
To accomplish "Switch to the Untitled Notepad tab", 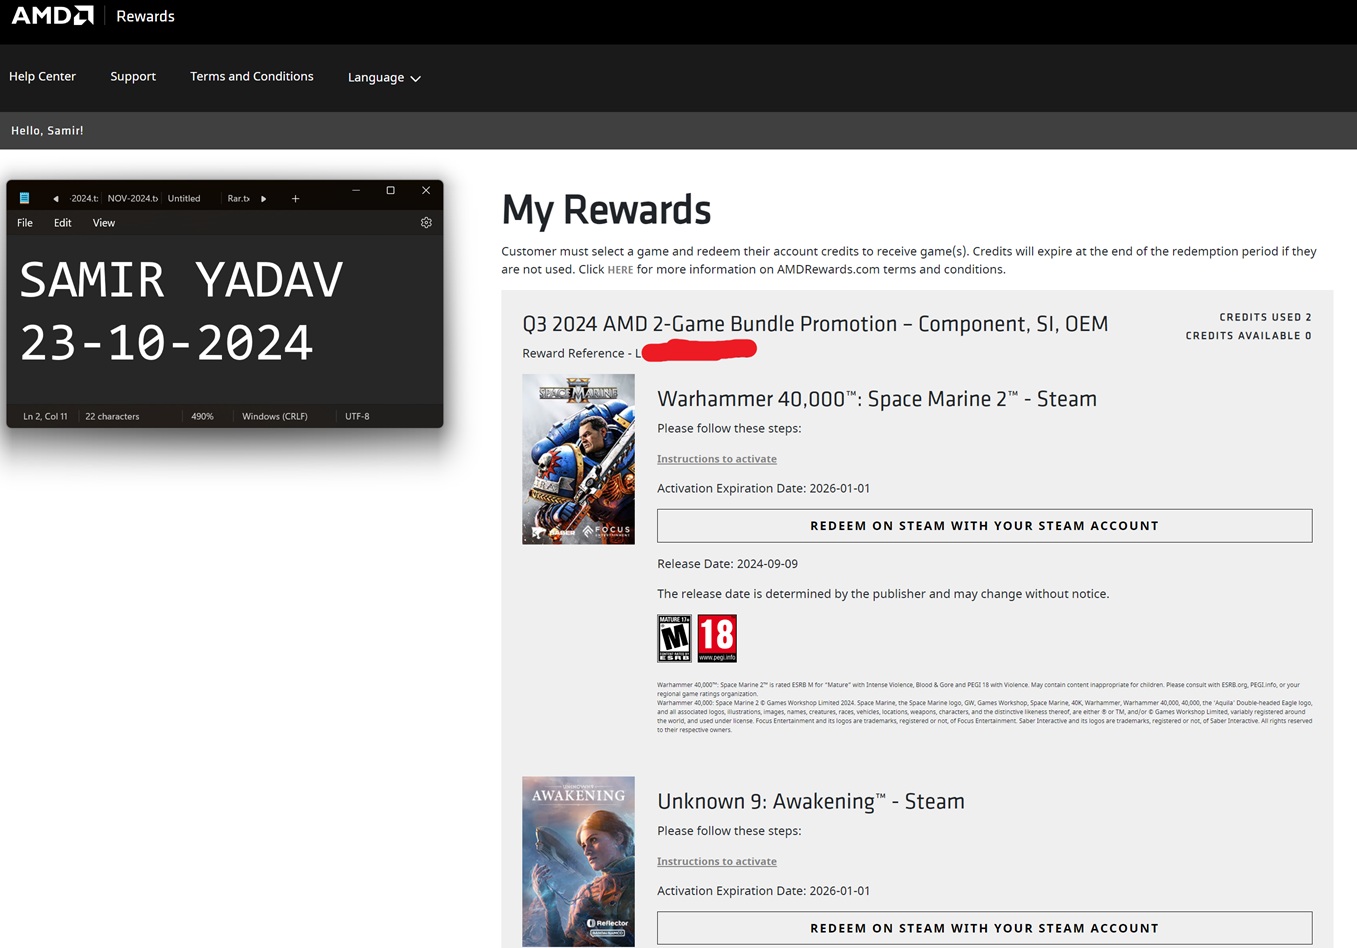I will (x=184, y=198).
